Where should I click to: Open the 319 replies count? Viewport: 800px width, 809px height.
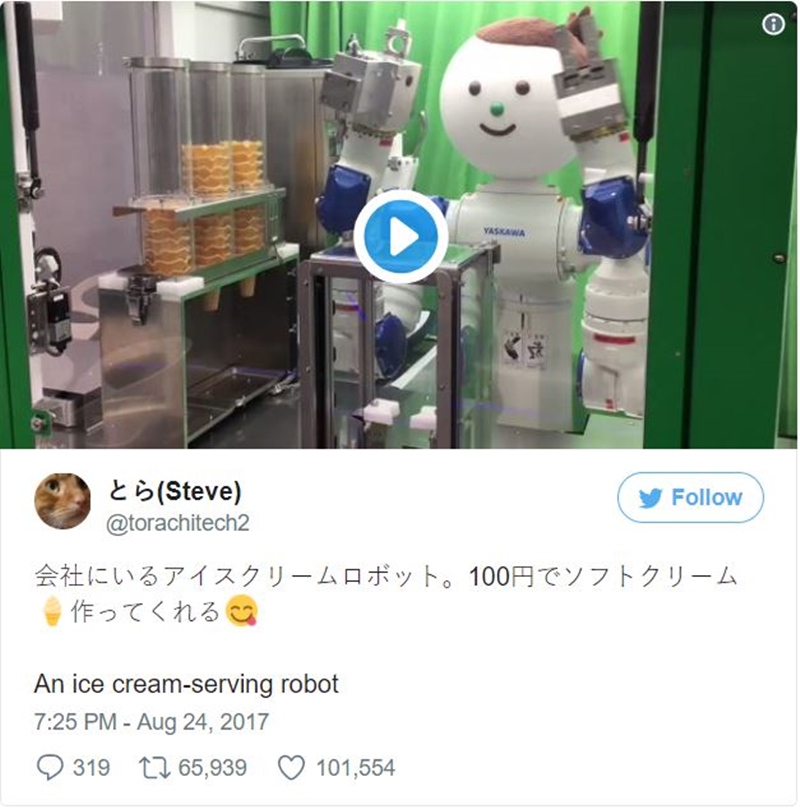pos(91,768)
